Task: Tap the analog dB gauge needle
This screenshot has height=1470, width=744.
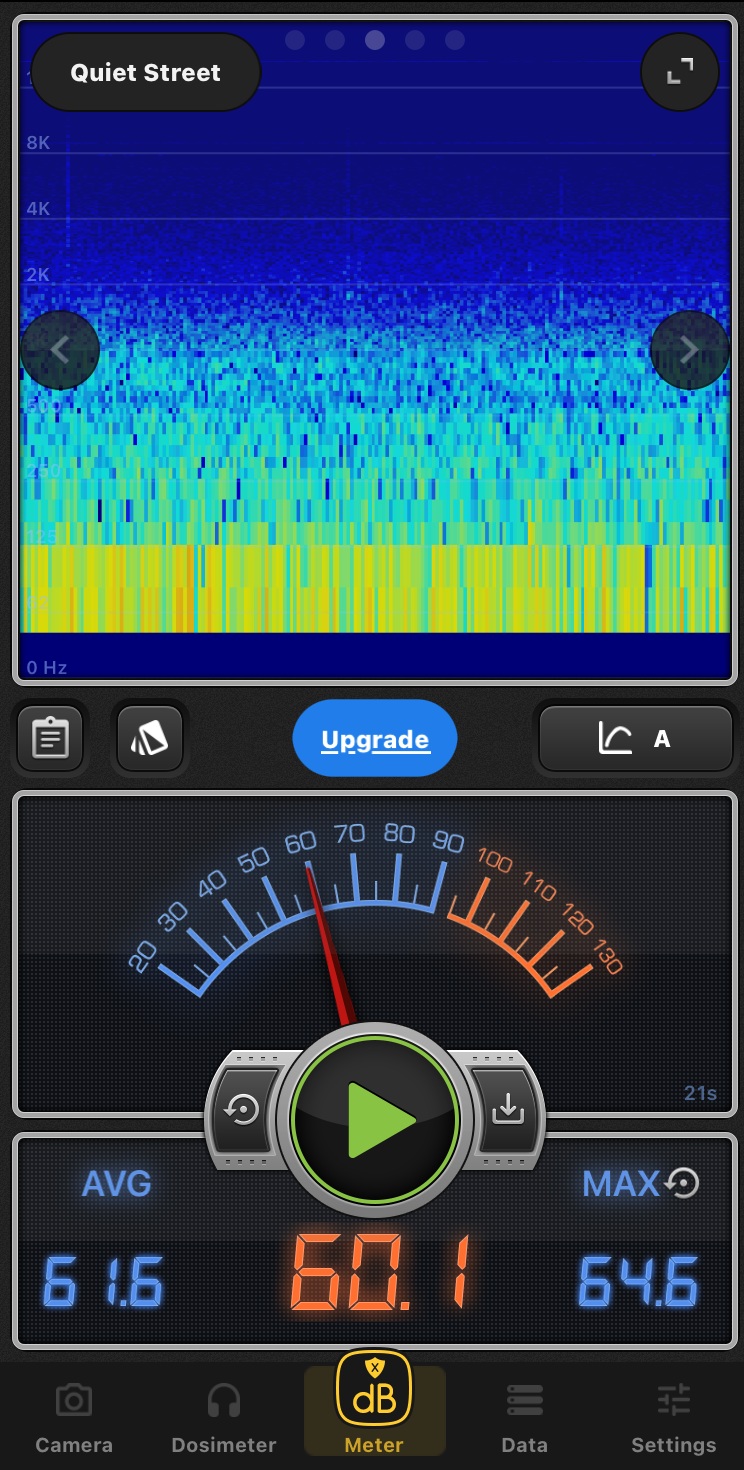Action: [x=328, y=940]
